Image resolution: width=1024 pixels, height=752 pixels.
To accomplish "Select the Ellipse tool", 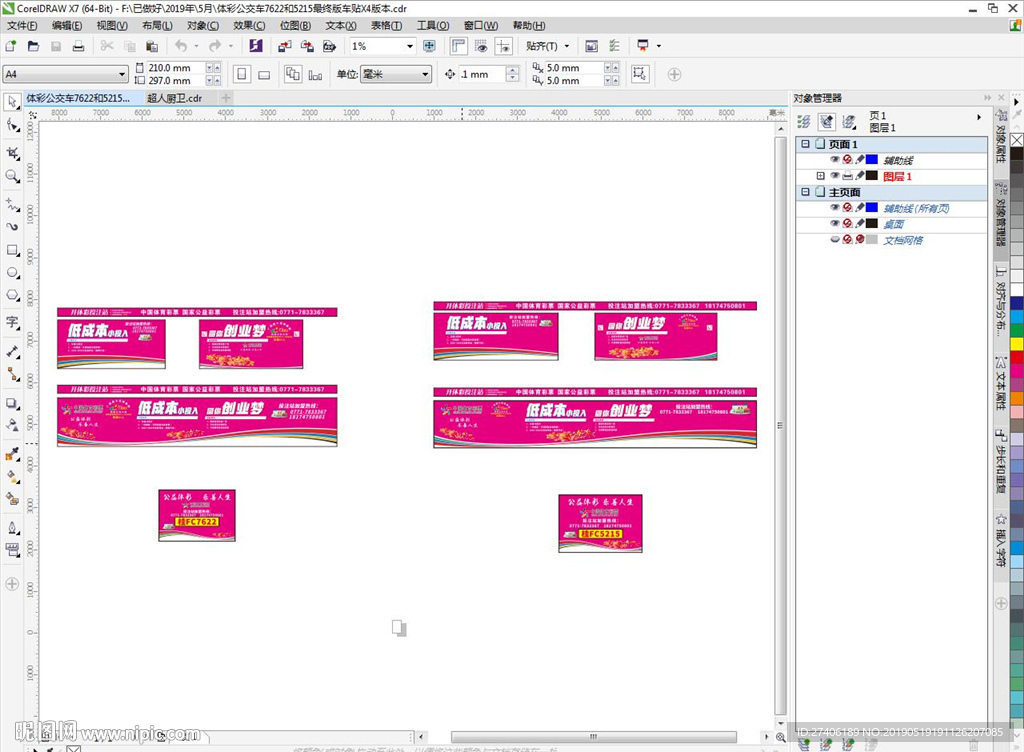I will pos(12,273).
